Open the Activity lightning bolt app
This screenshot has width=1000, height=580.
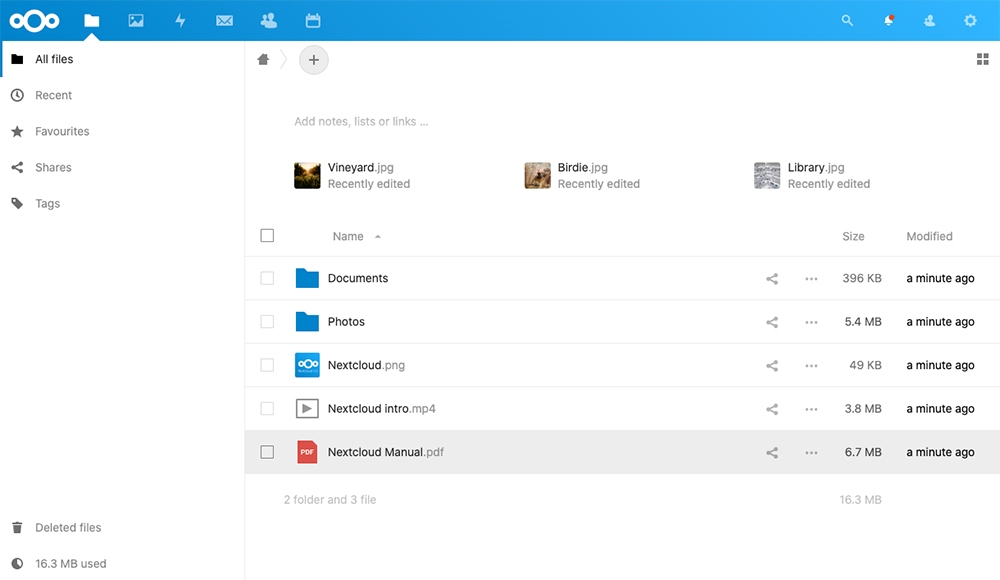coord(180,20)
